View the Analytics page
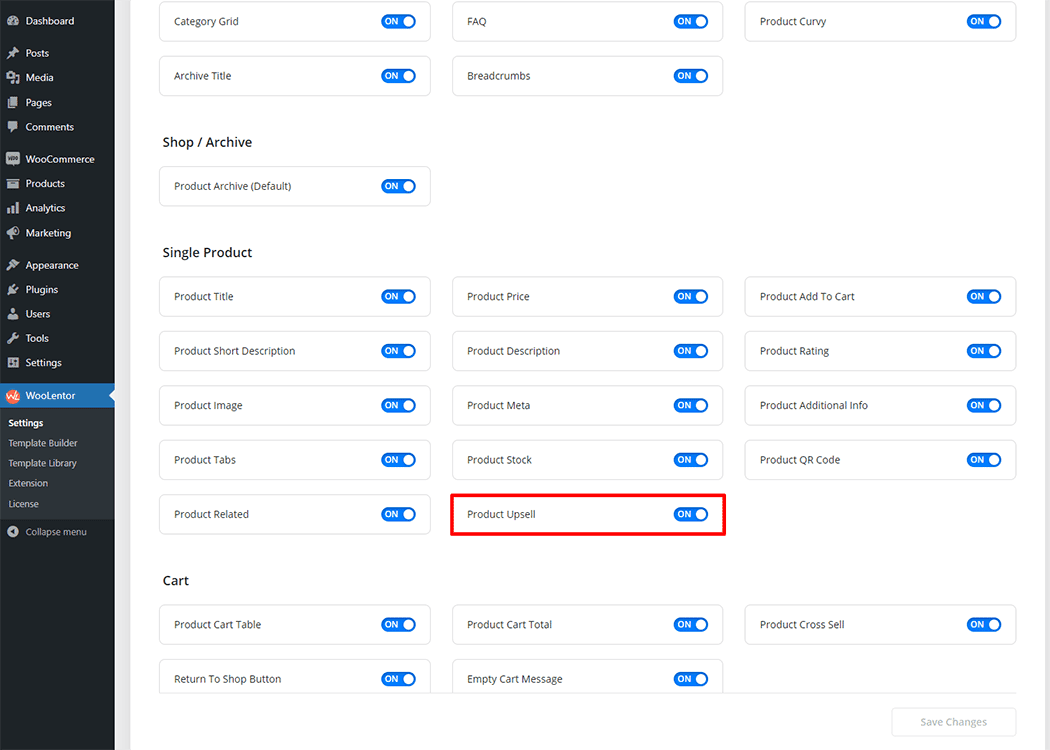Viewport: 1050px width, 750px height. [x=44, y=207]
